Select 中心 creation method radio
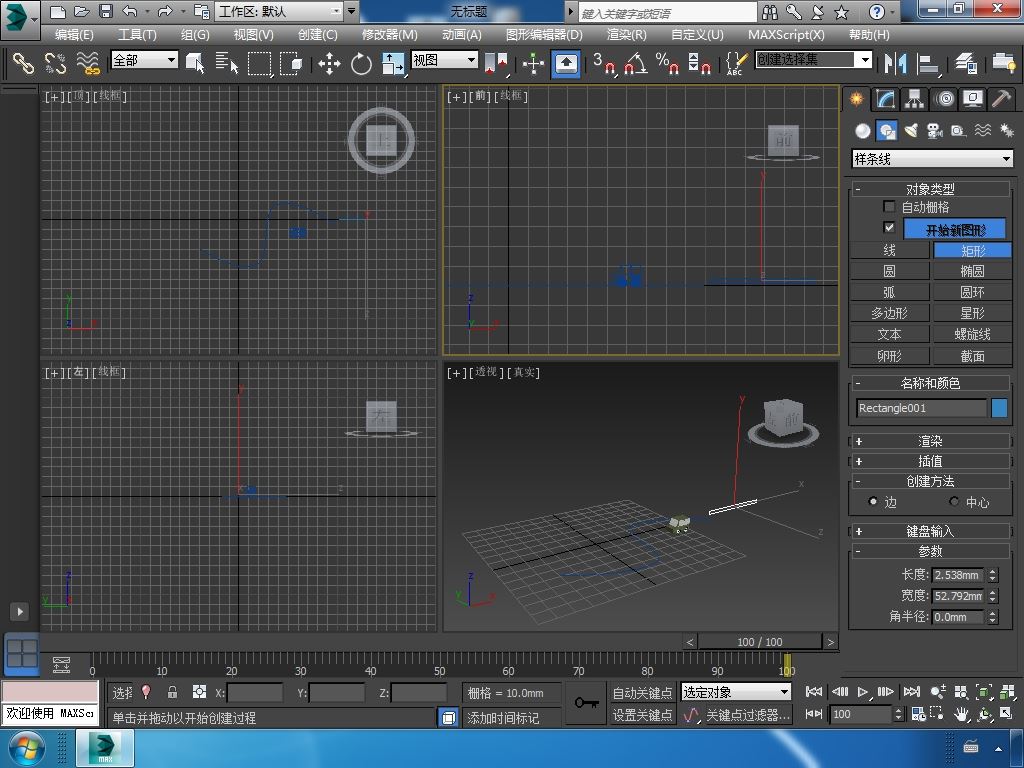1024x768 pixels. point(954,502)
